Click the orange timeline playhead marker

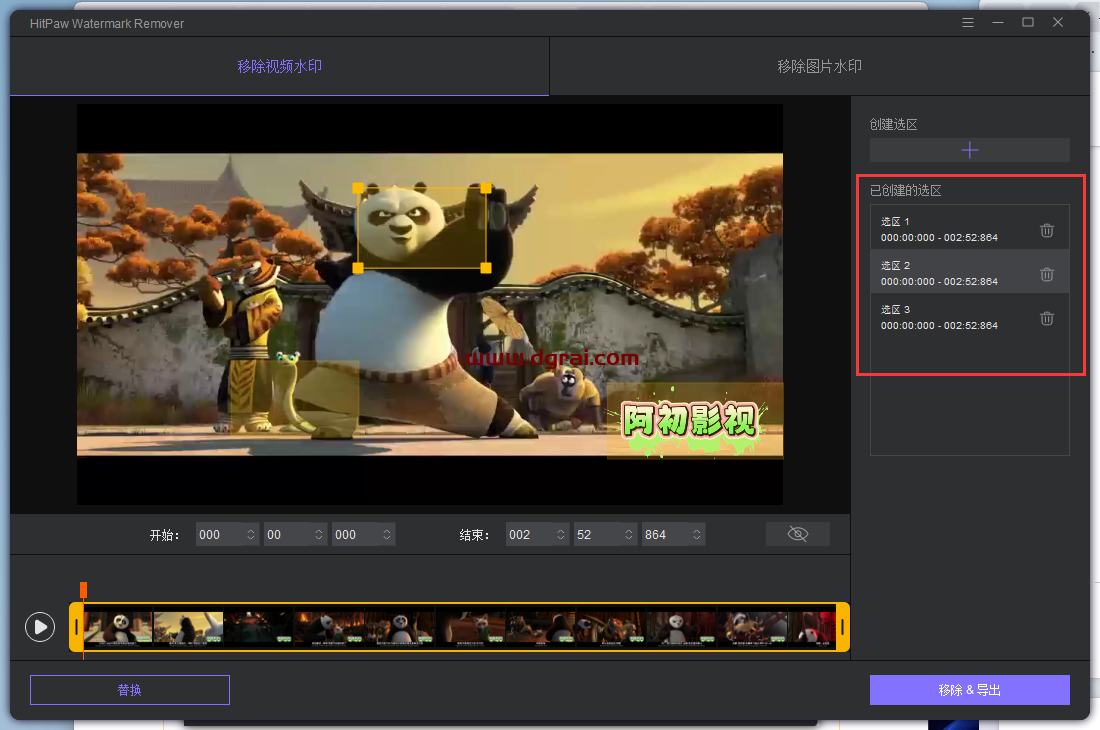coord(83,590)
